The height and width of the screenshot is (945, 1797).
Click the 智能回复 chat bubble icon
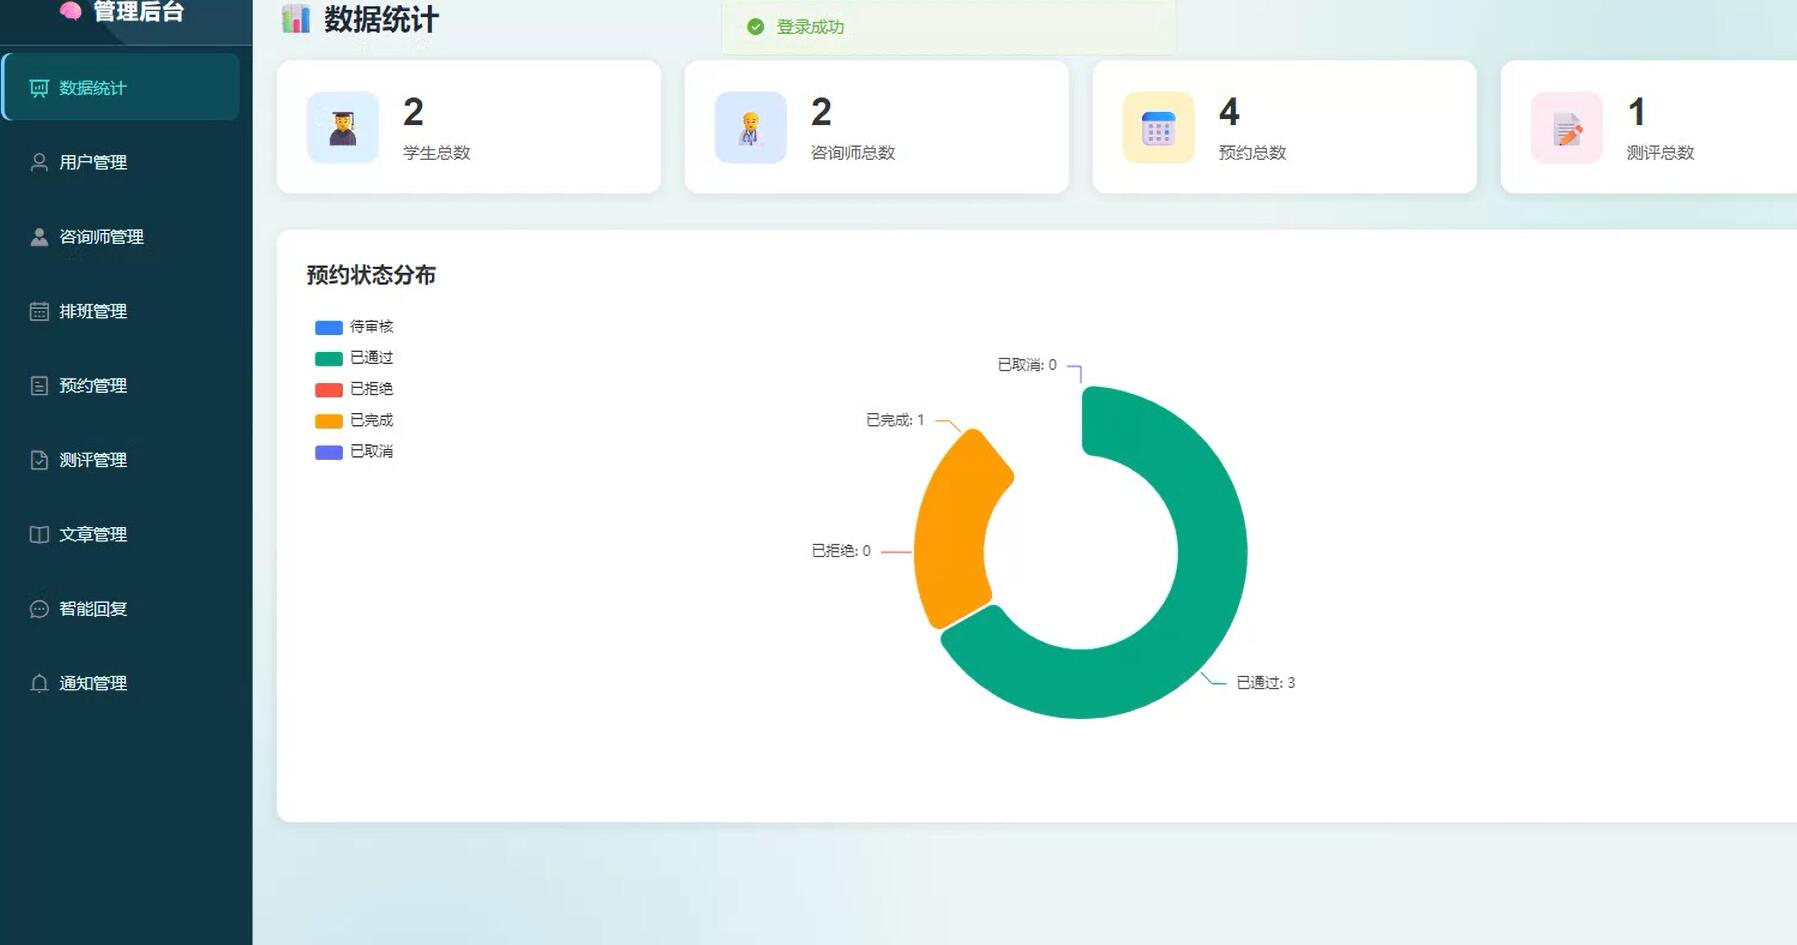click(39, 609)
